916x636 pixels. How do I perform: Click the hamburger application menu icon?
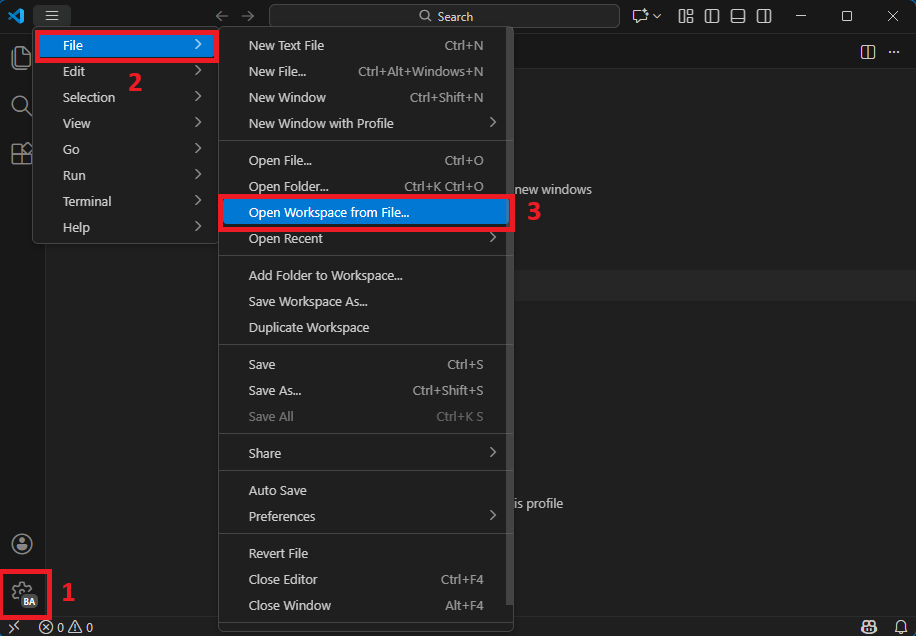tap(52, 16)
